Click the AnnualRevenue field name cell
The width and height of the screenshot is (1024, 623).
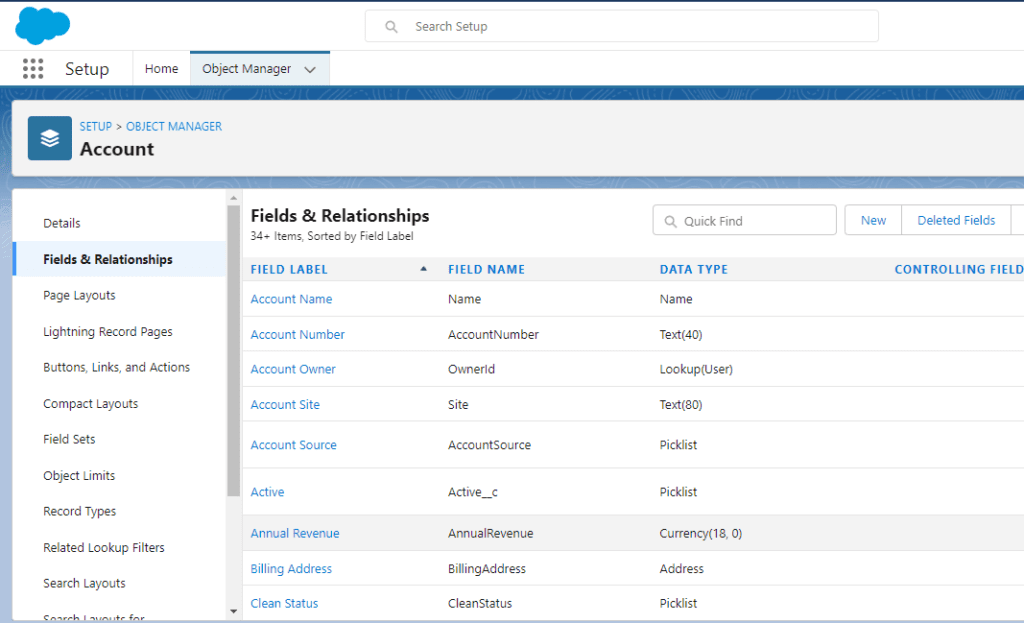click(x=490, y=534)
